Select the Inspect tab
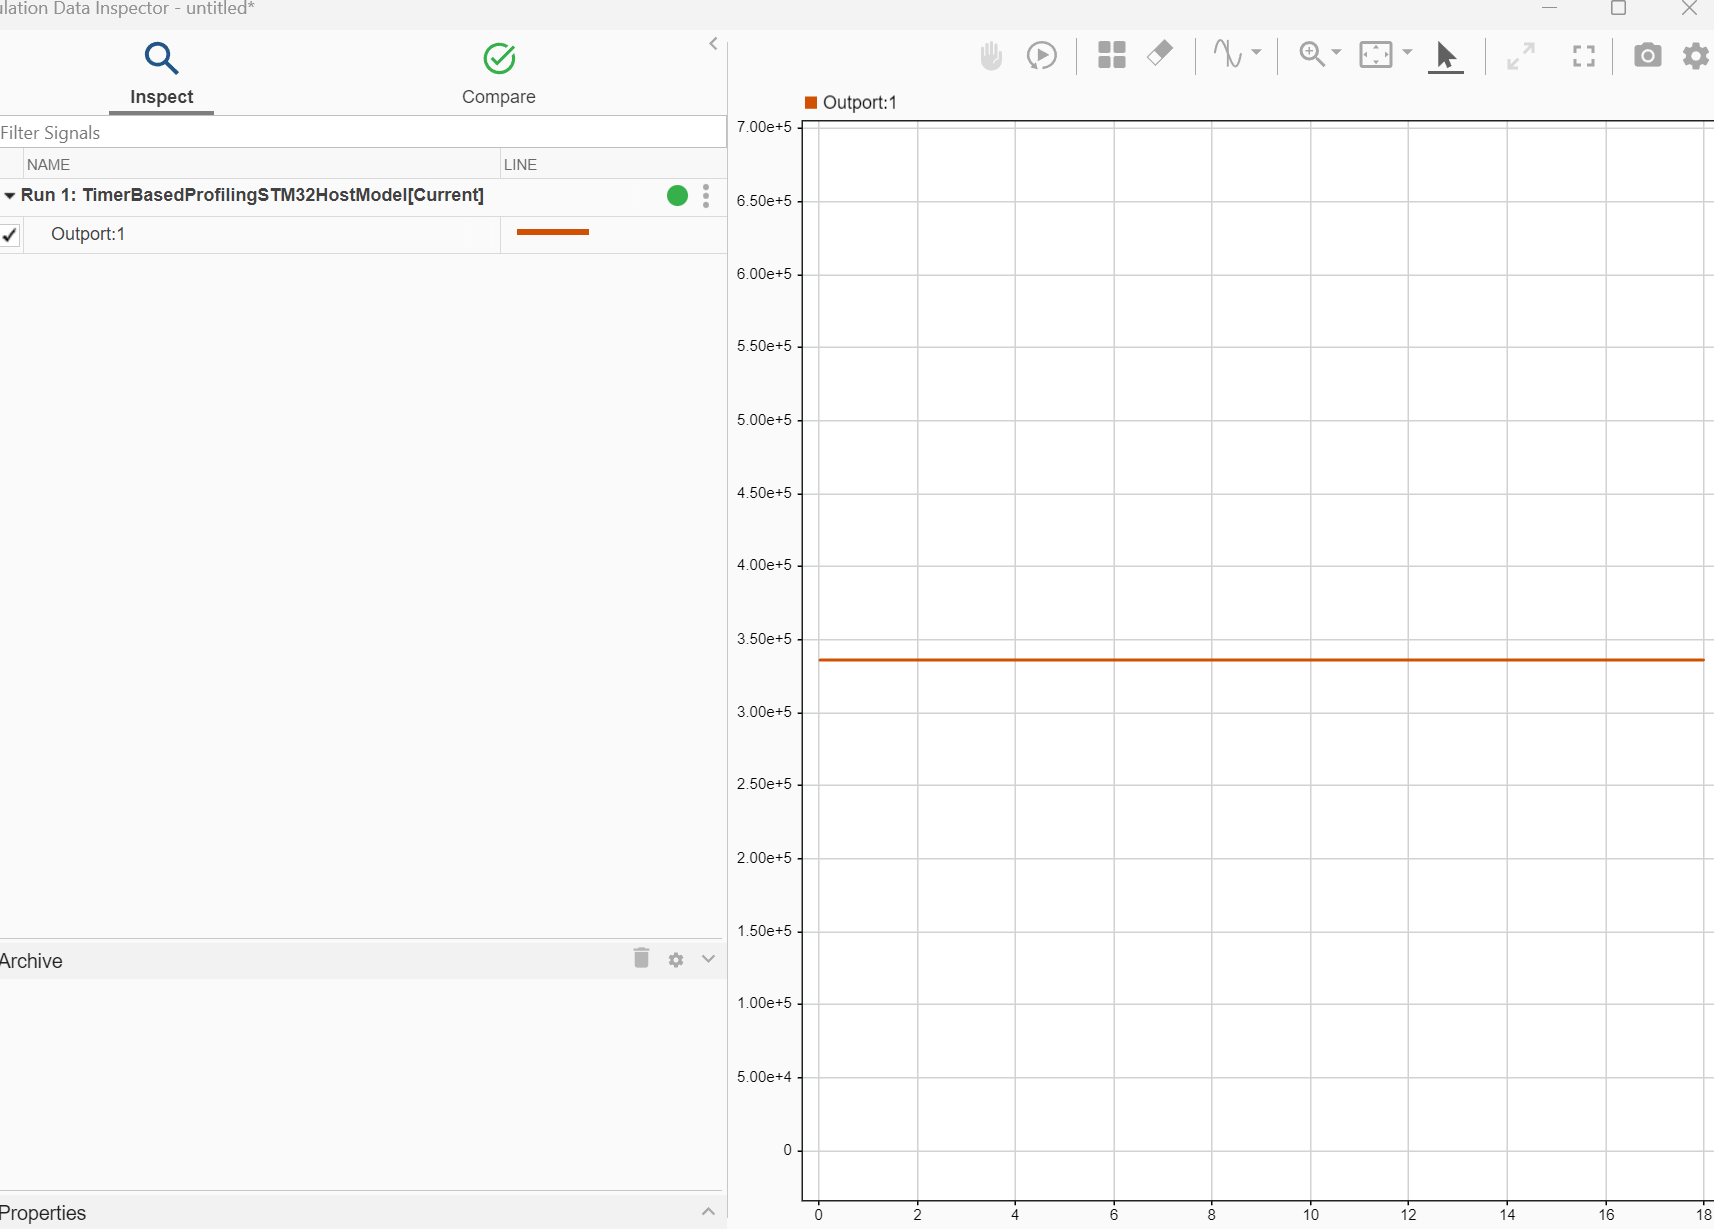 click(161, 74)
